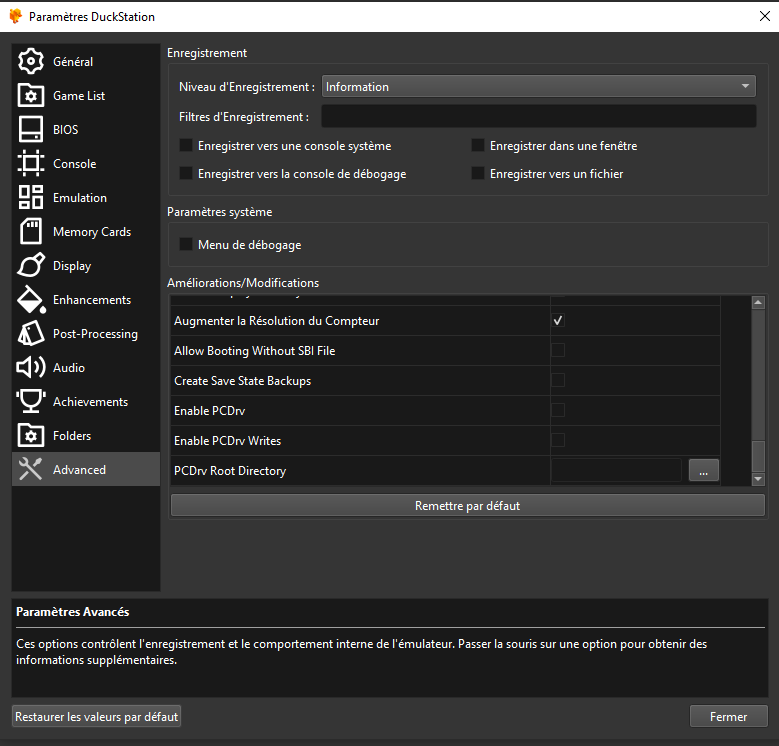Click the Remettre par défaut button
Image resolution: width=779 pixels, height=746 pixels.
[467, 506]
